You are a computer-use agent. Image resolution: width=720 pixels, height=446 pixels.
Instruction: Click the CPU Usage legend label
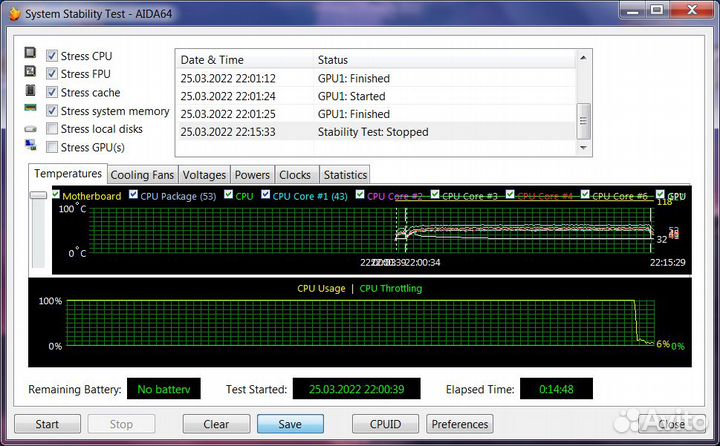point(321,288)
